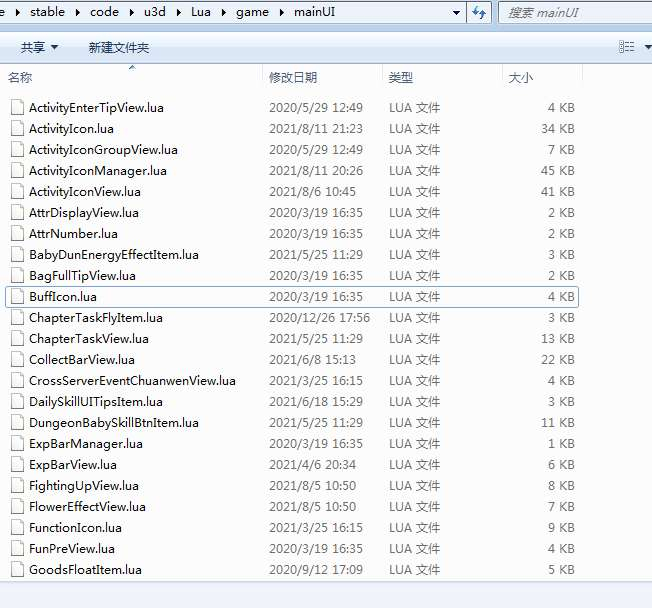Select the ActivityIcon.lua file icon

point(17,129)
